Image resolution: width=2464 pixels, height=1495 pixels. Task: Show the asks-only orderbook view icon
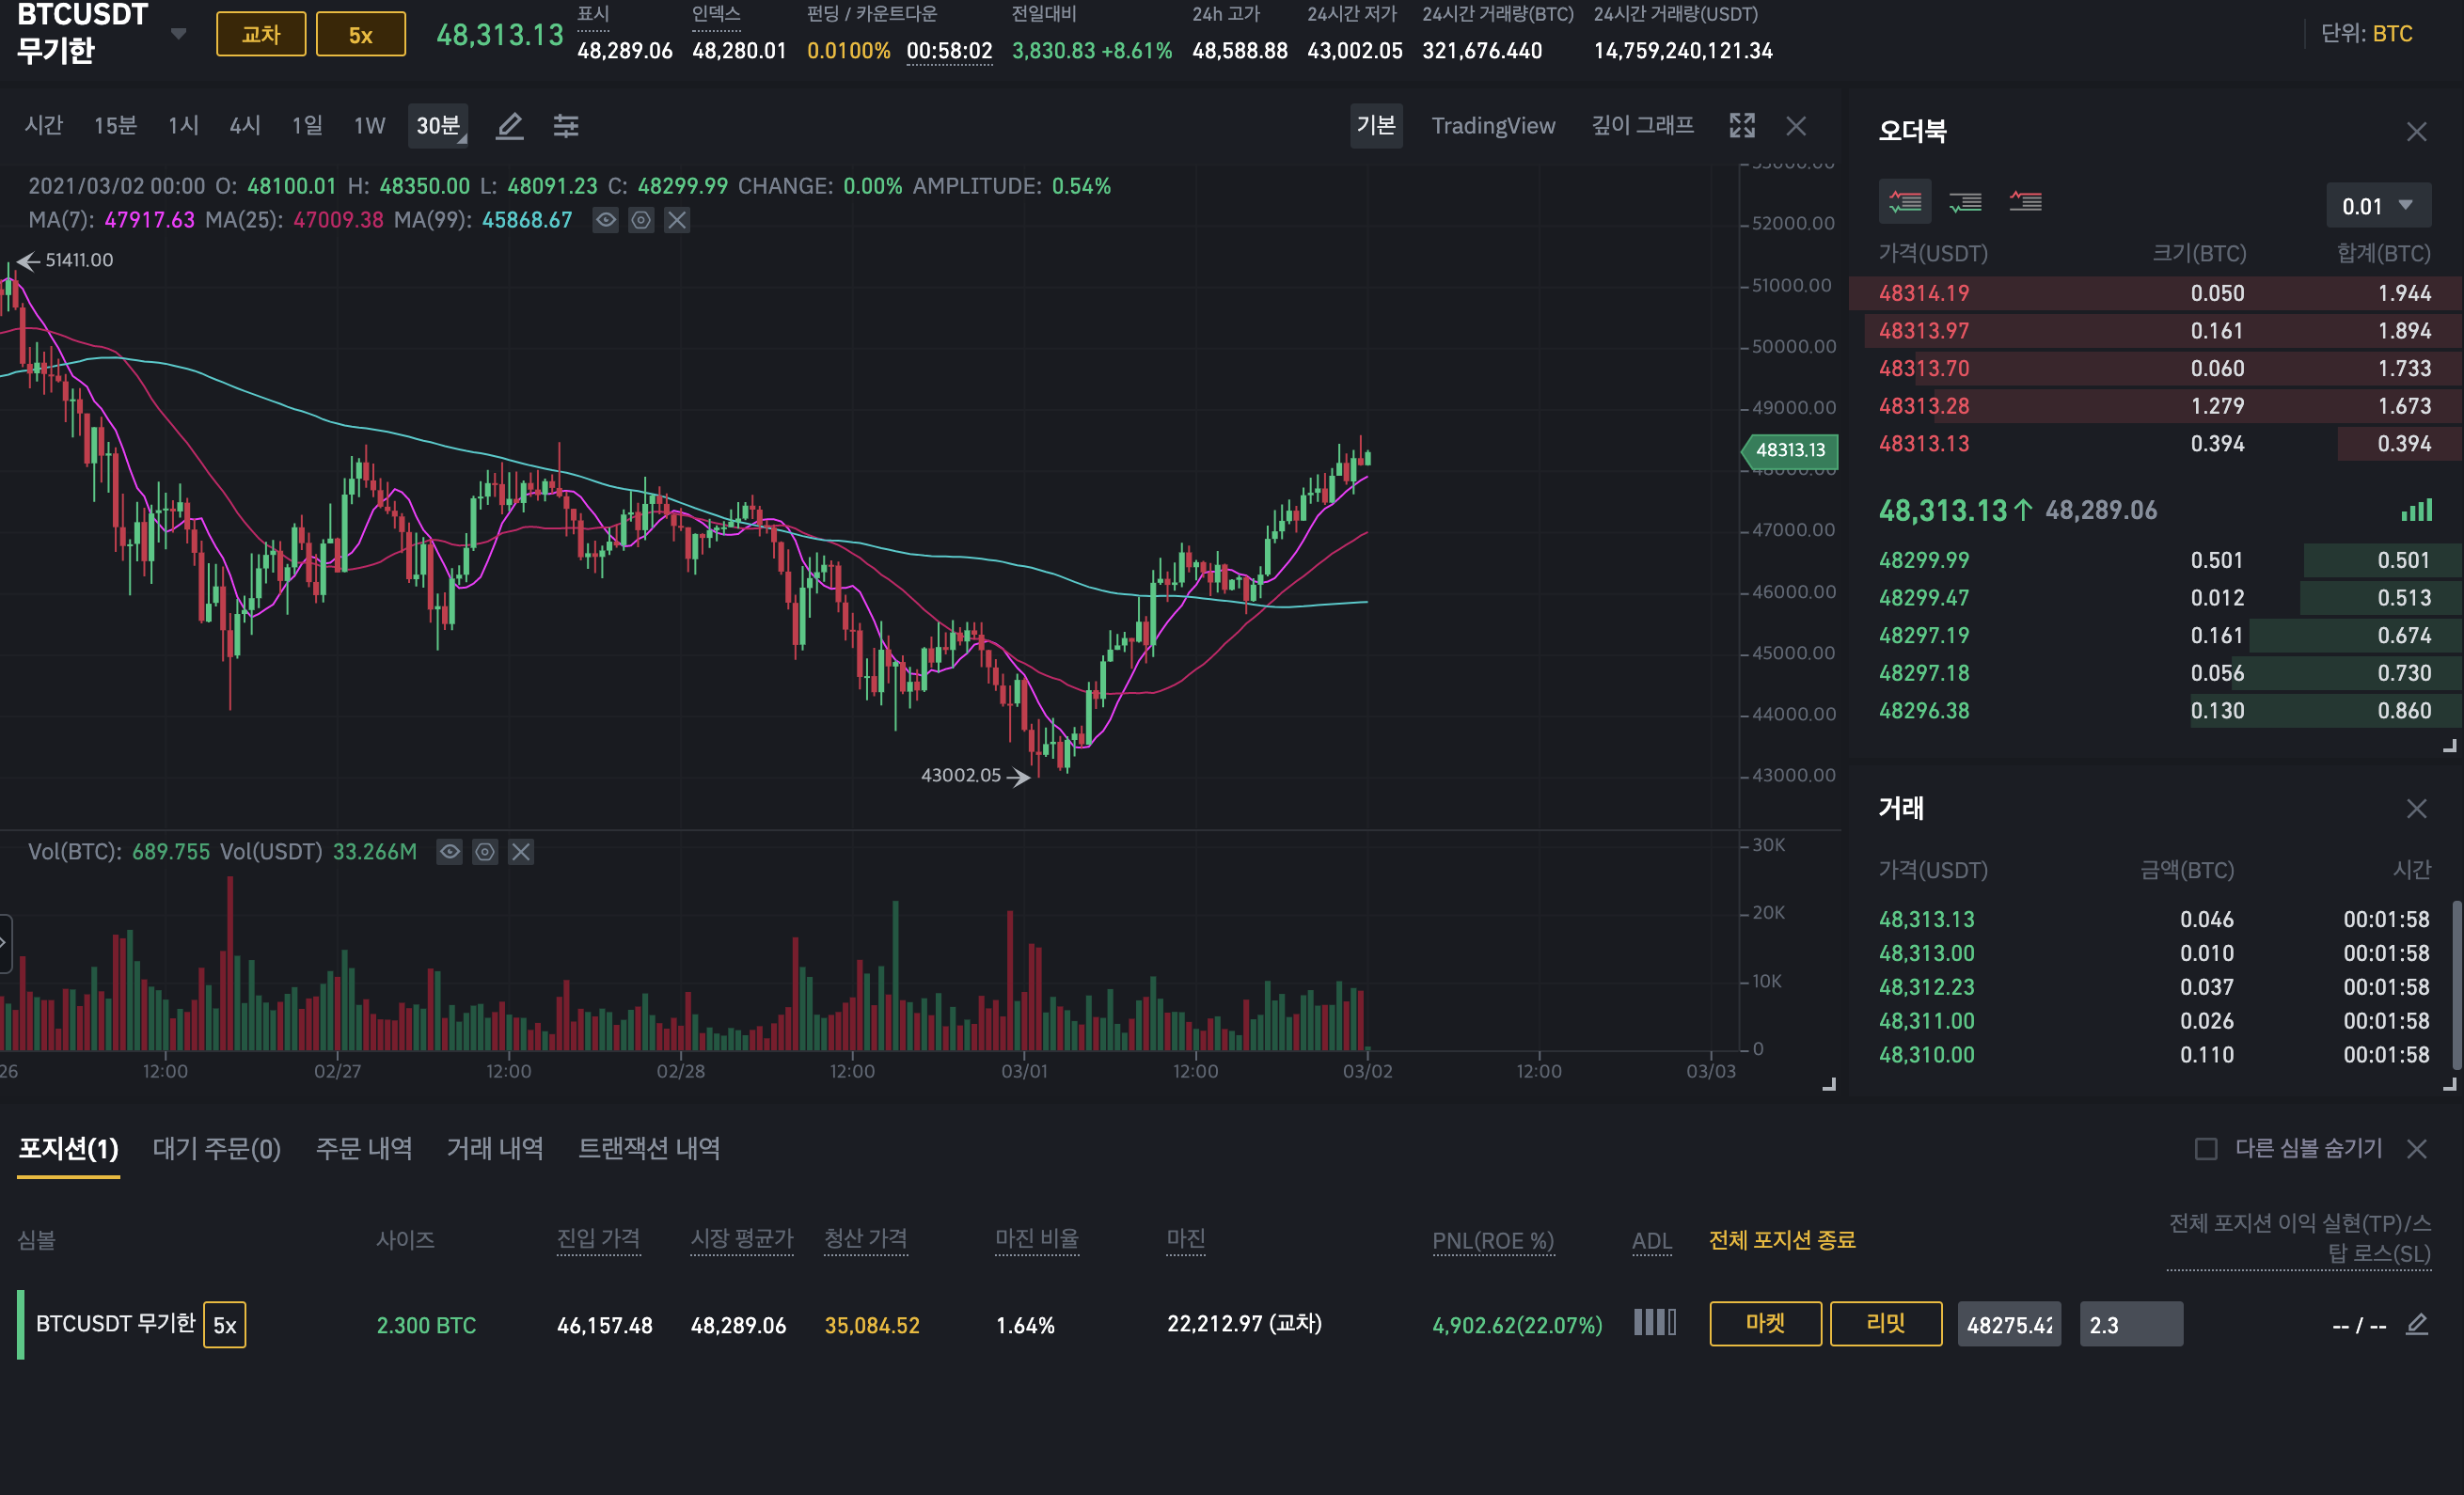[2025, 202]
